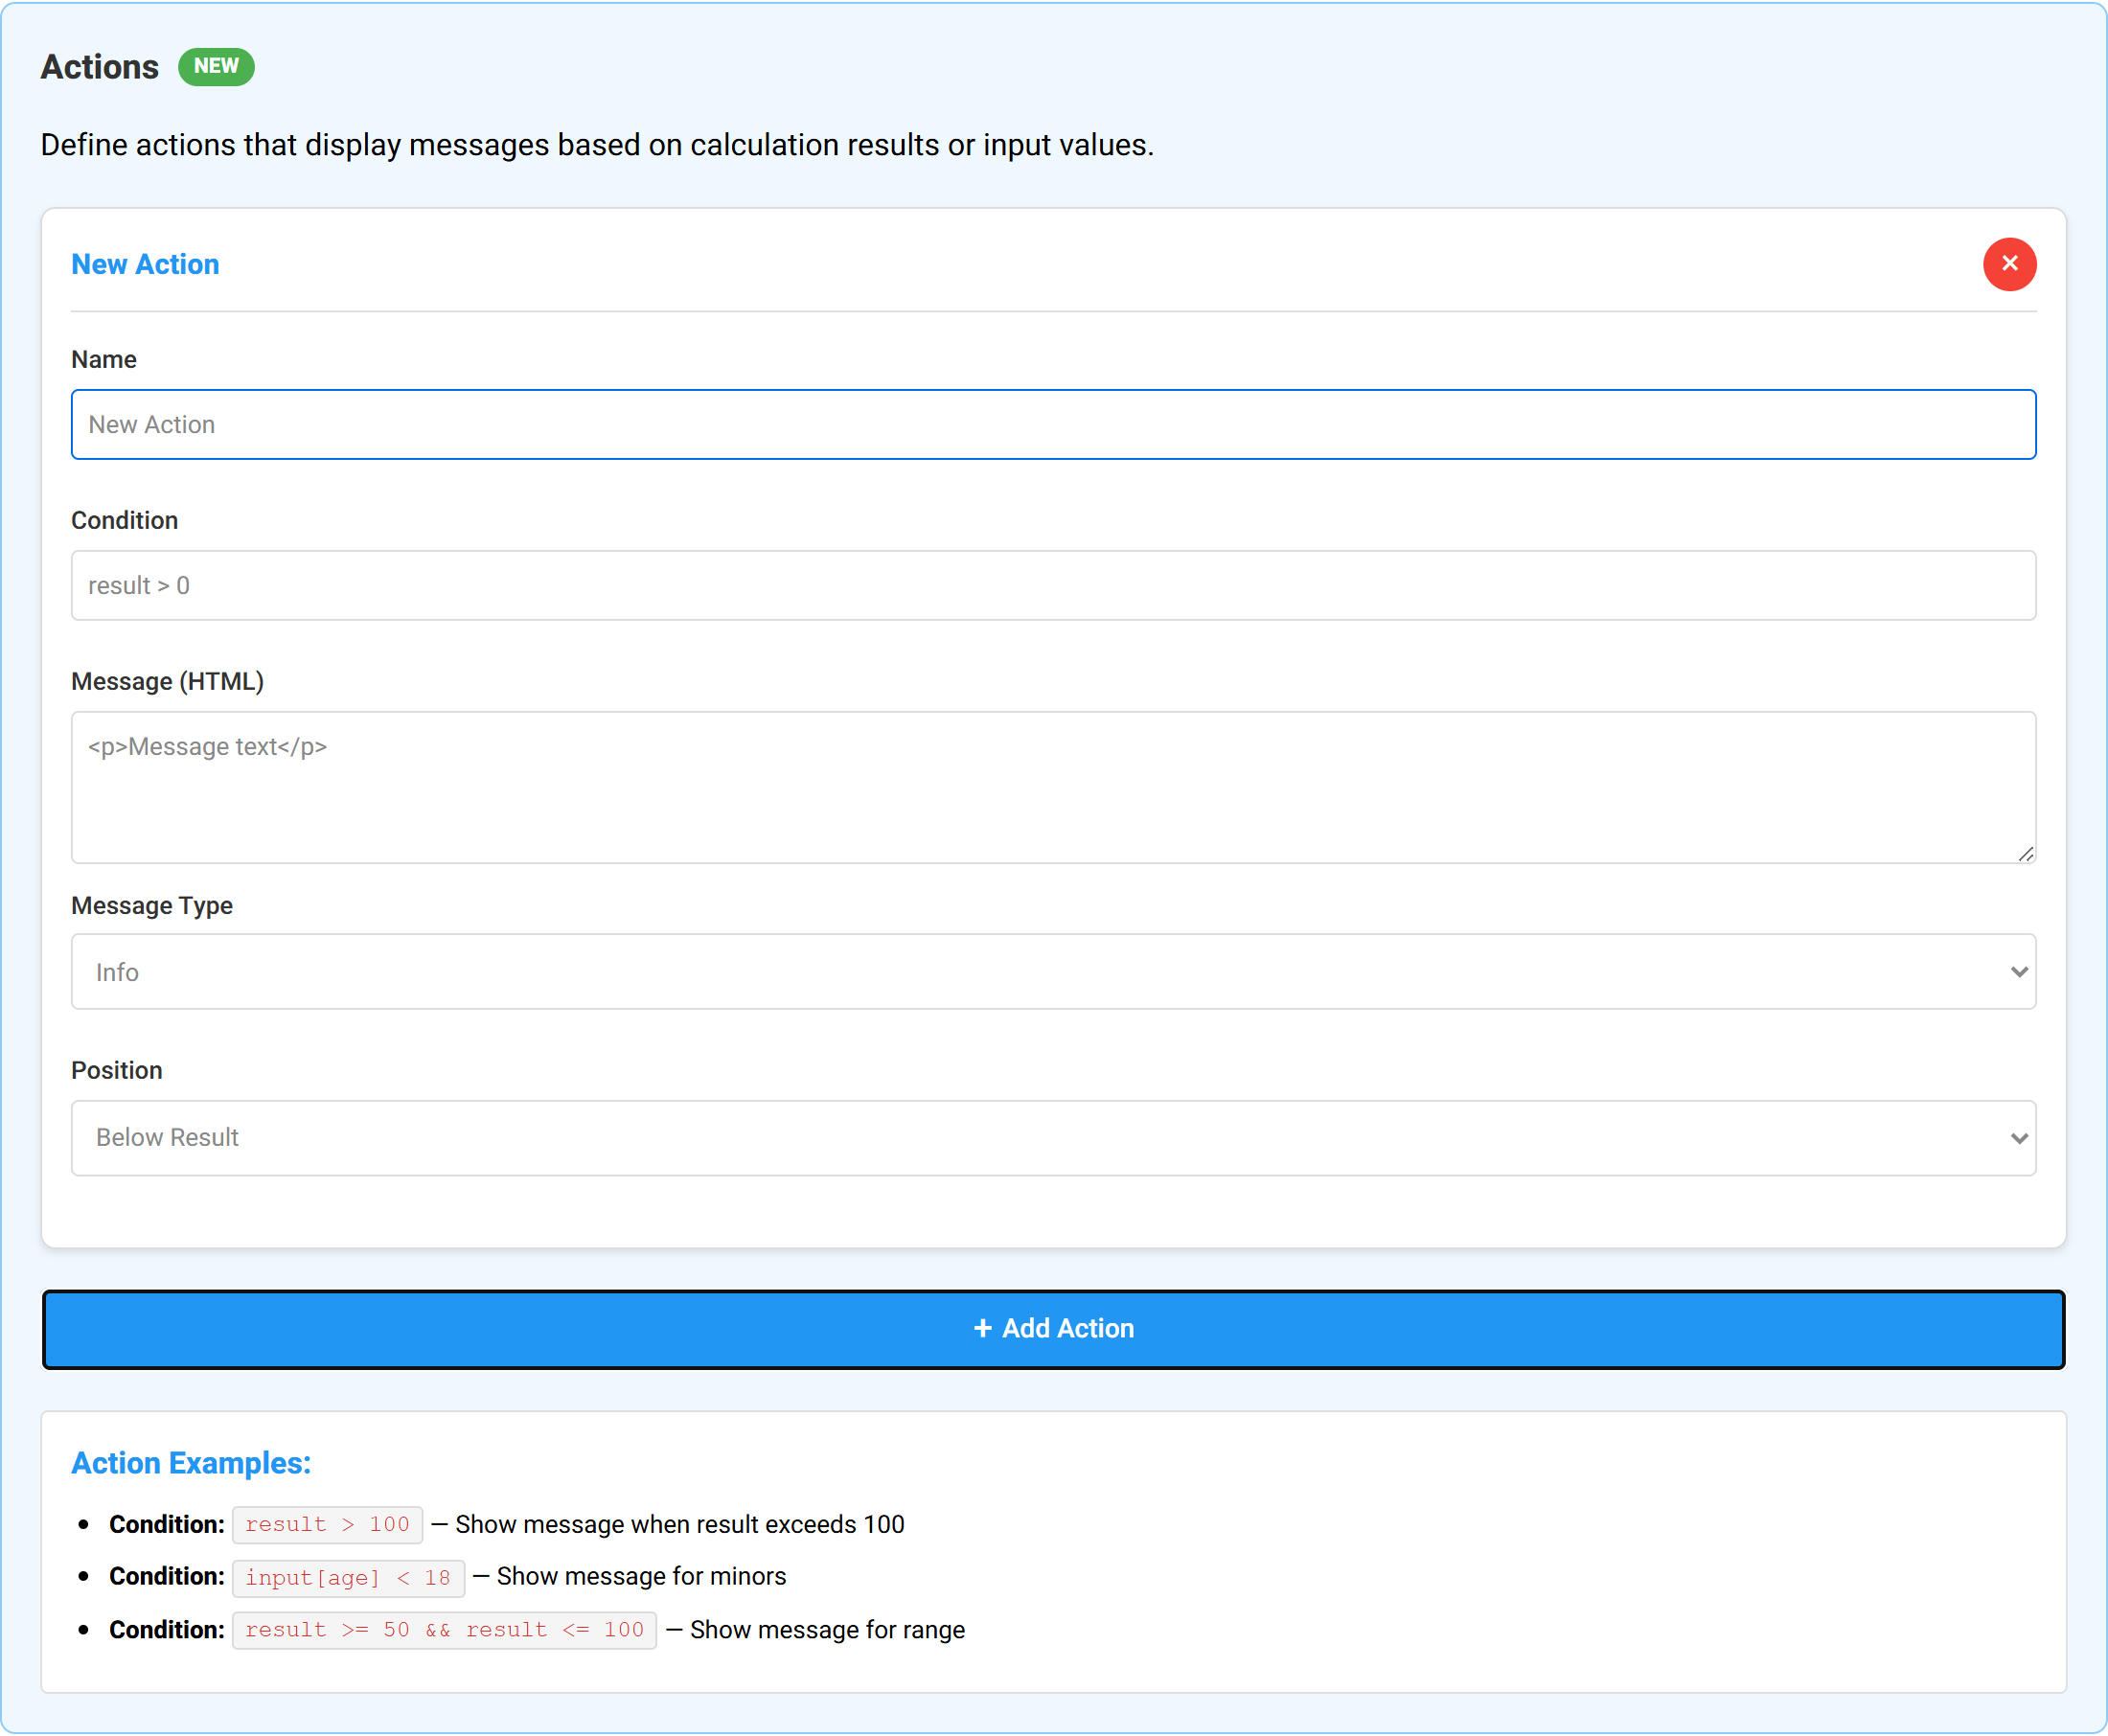Screen dimensions: 2108x1736
Task: Click the Name field label
Action: pos(104,360)
